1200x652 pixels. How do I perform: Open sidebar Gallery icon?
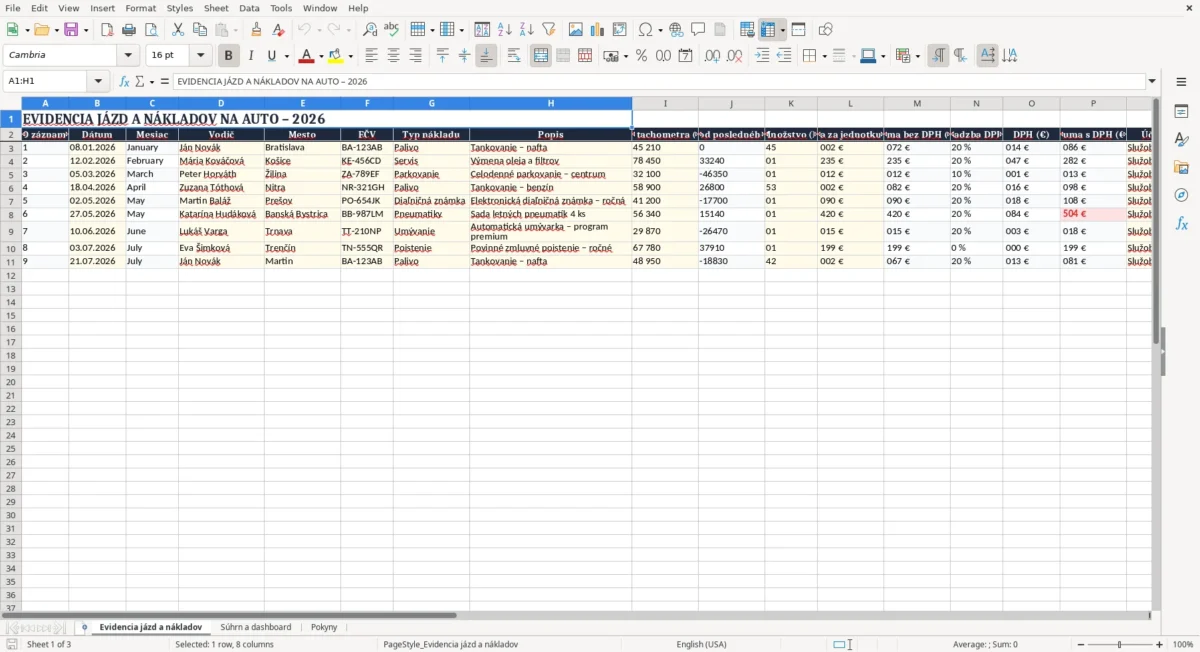[x=1181, y=167]
